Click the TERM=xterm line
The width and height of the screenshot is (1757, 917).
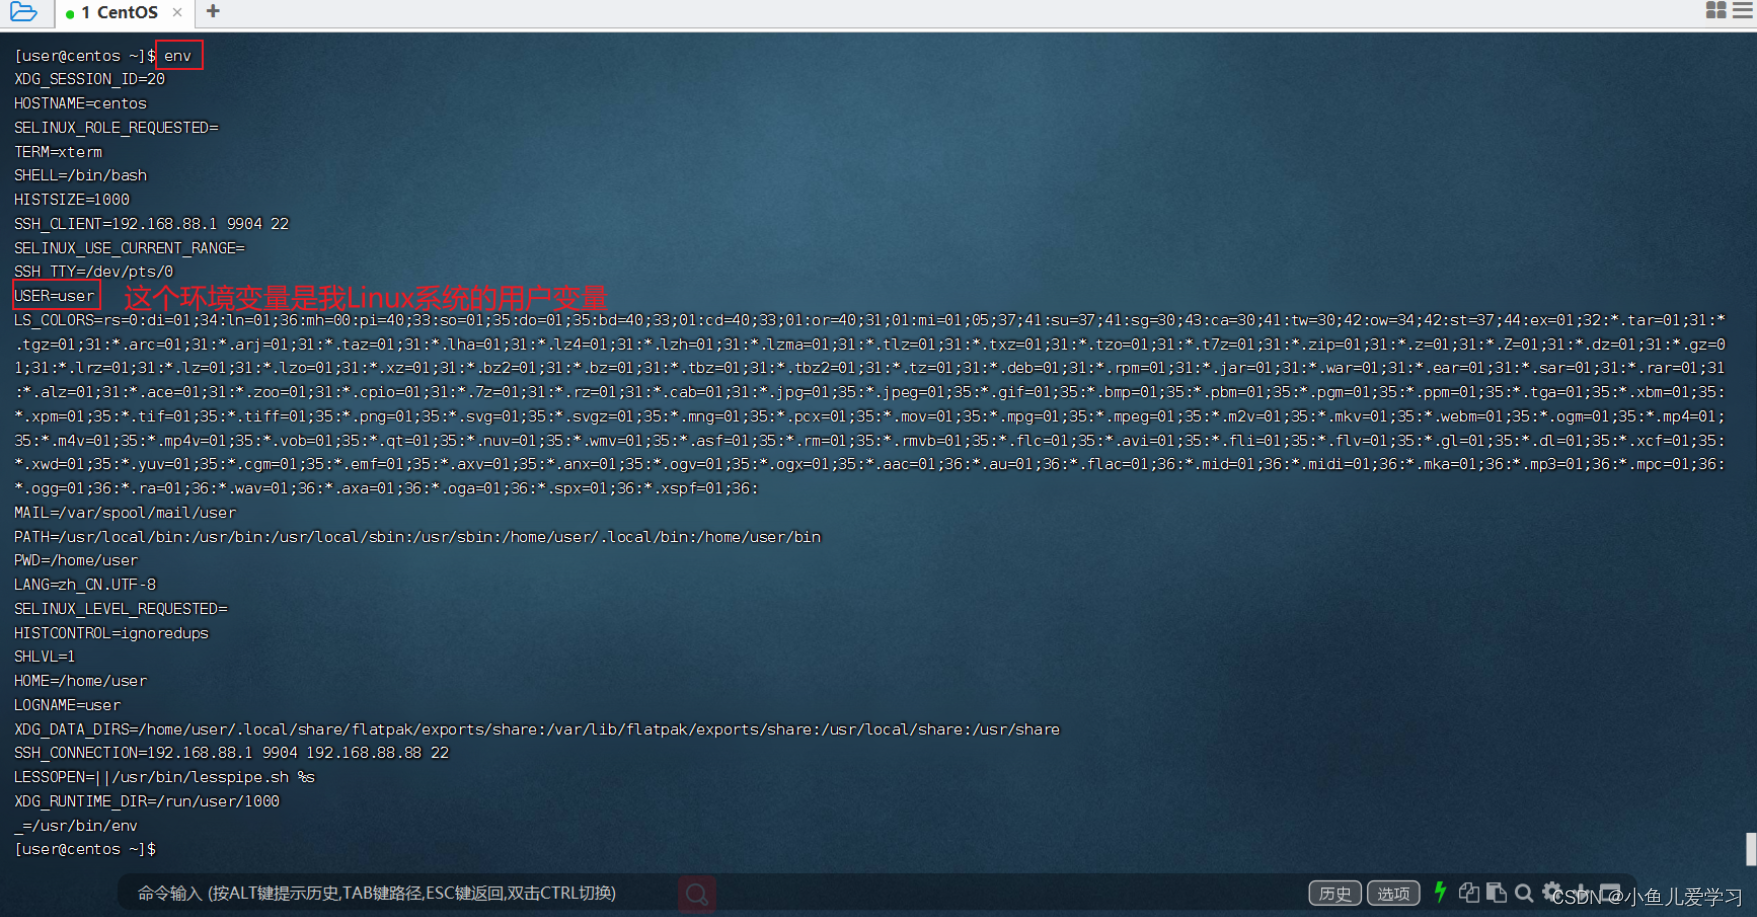[x=58, y=152]
